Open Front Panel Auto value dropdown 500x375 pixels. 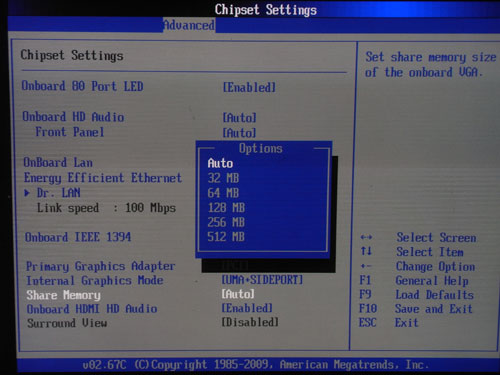click(x=239, y=133)
